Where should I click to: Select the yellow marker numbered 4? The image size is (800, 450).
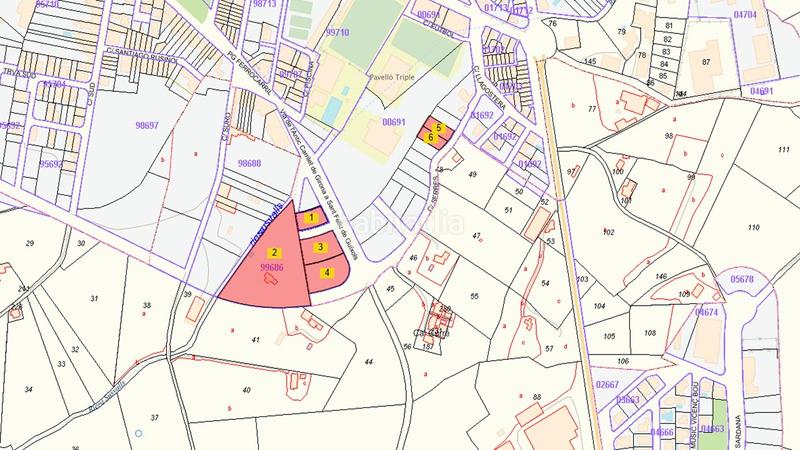(x=326, y=271)
